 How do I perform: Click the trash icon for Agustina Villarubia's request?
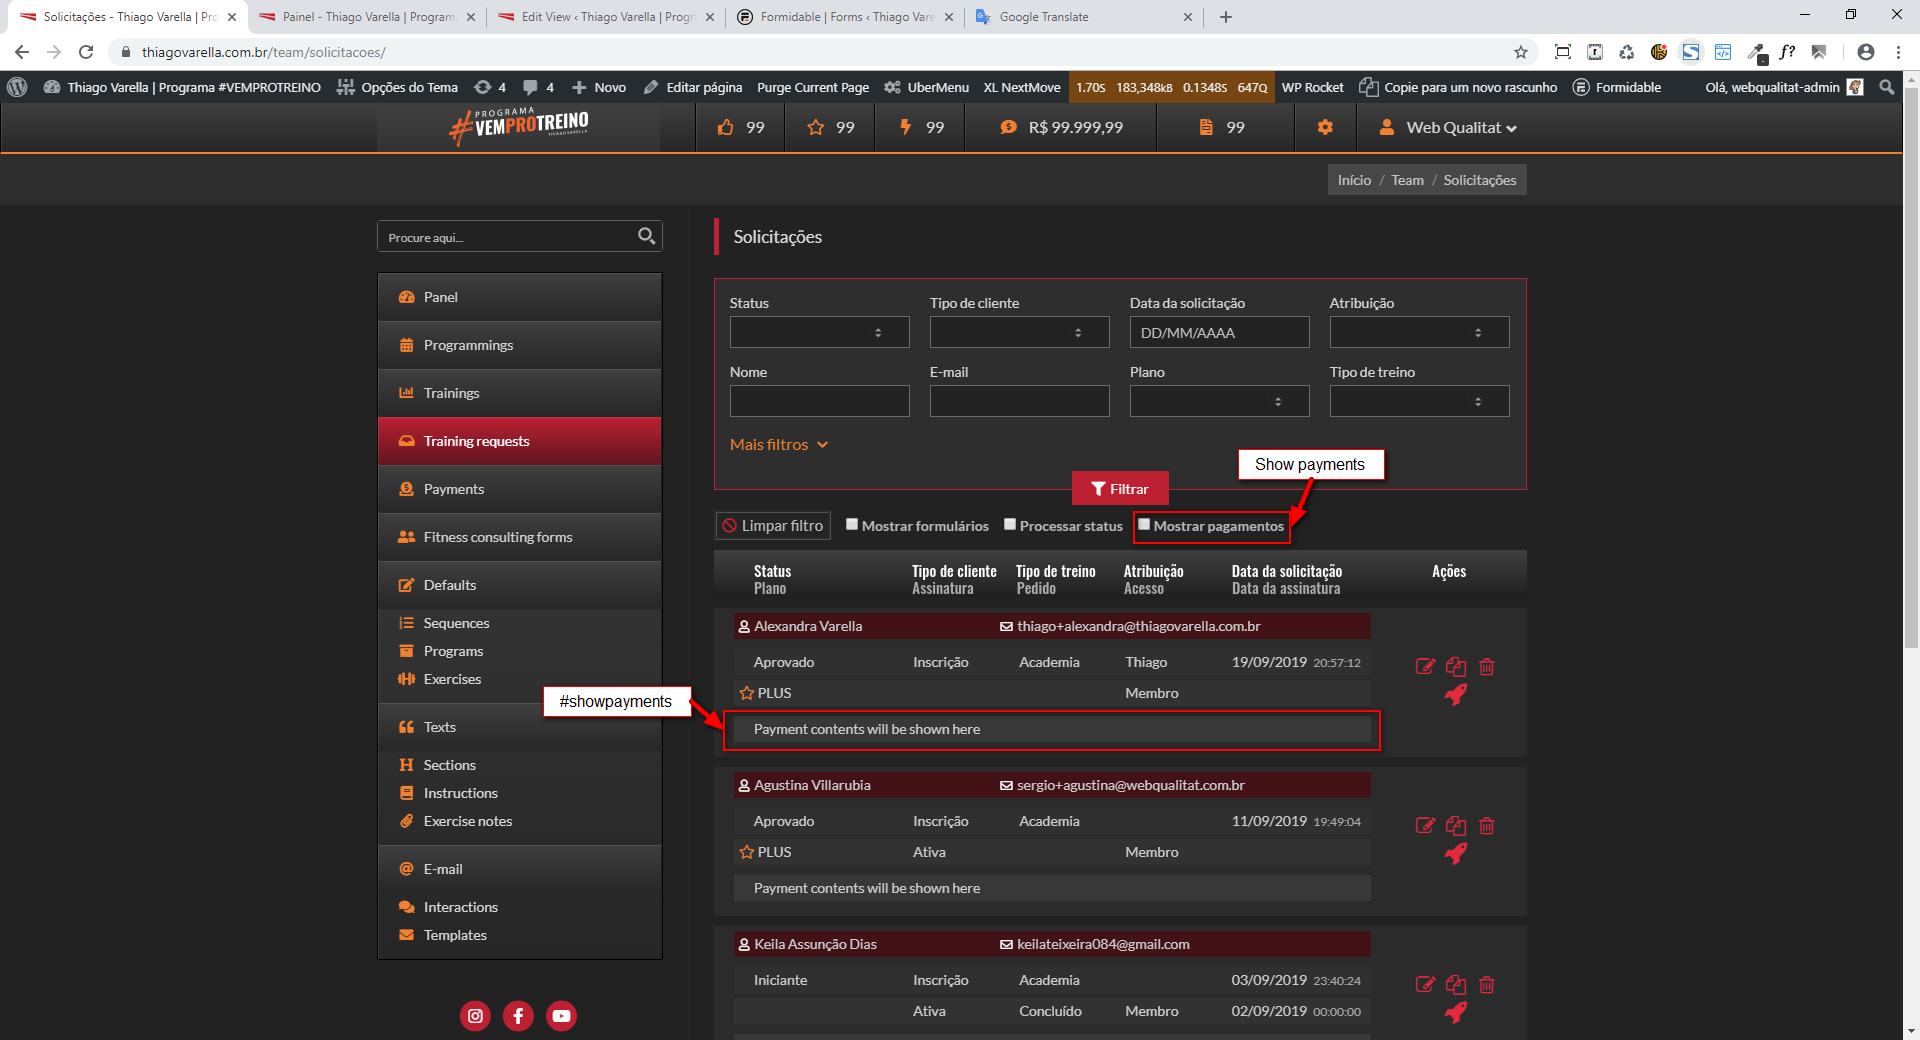(1487, 825)
